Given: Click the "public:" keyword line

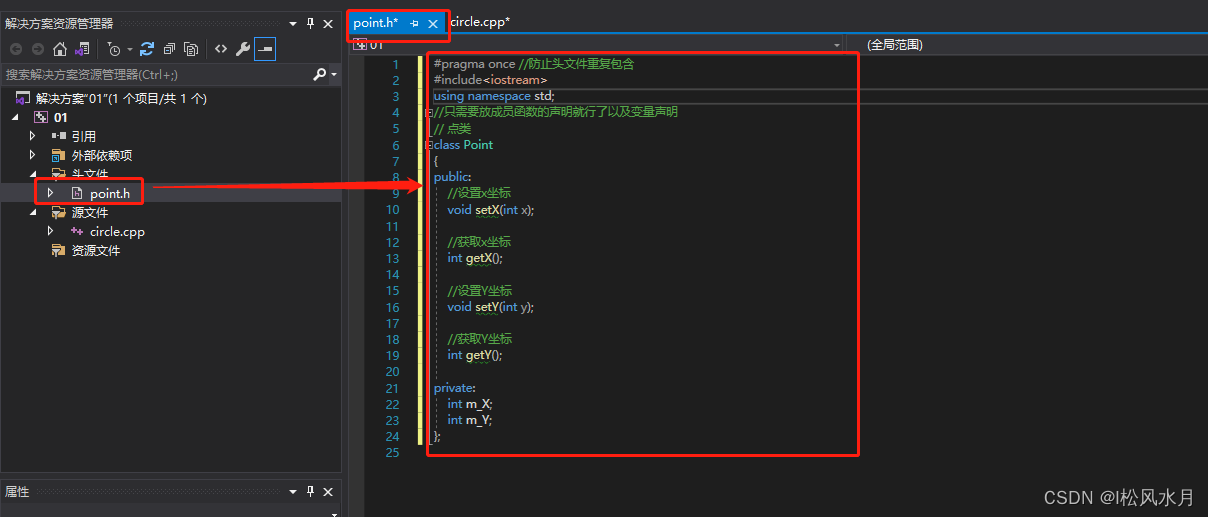Looking at the screenshot, I should click(x=452, y=177).
